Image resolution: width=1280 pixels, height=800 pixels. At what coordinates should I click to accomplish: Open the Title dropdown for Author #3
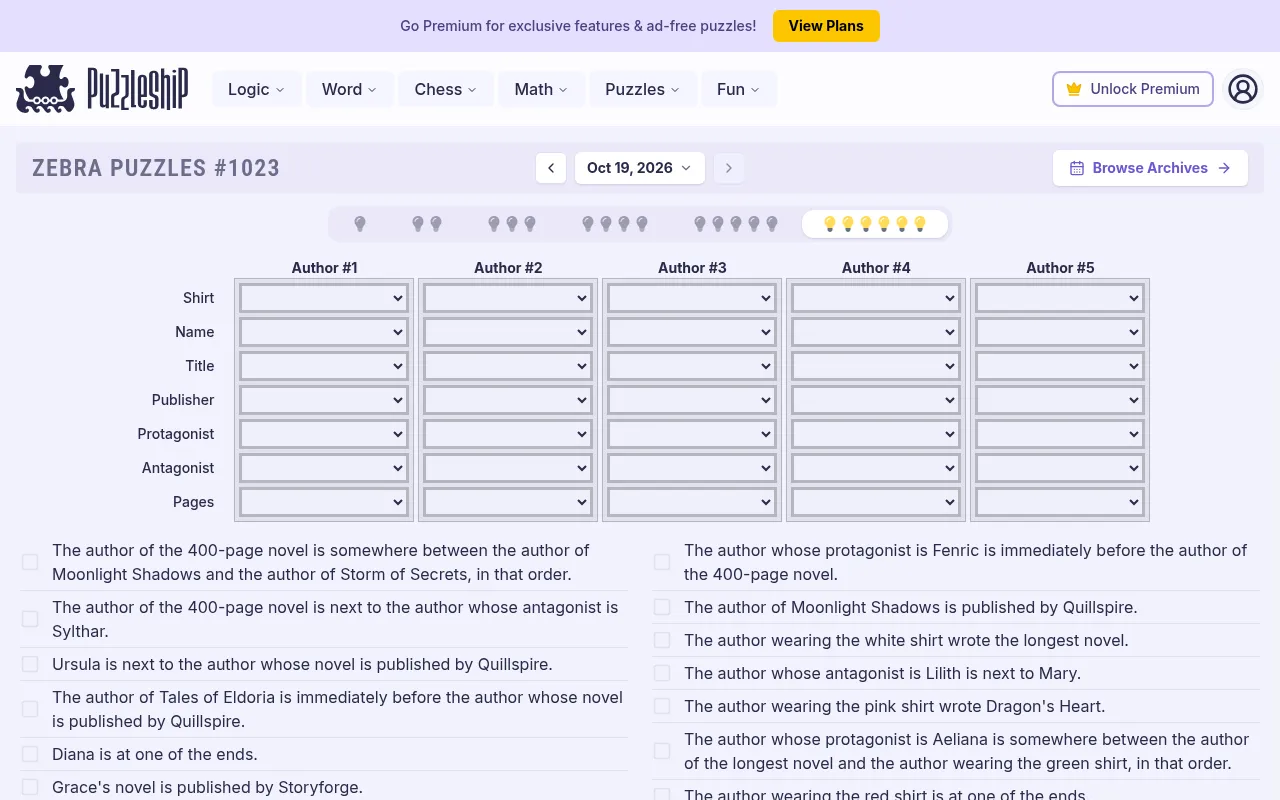[x=692, y=366]
